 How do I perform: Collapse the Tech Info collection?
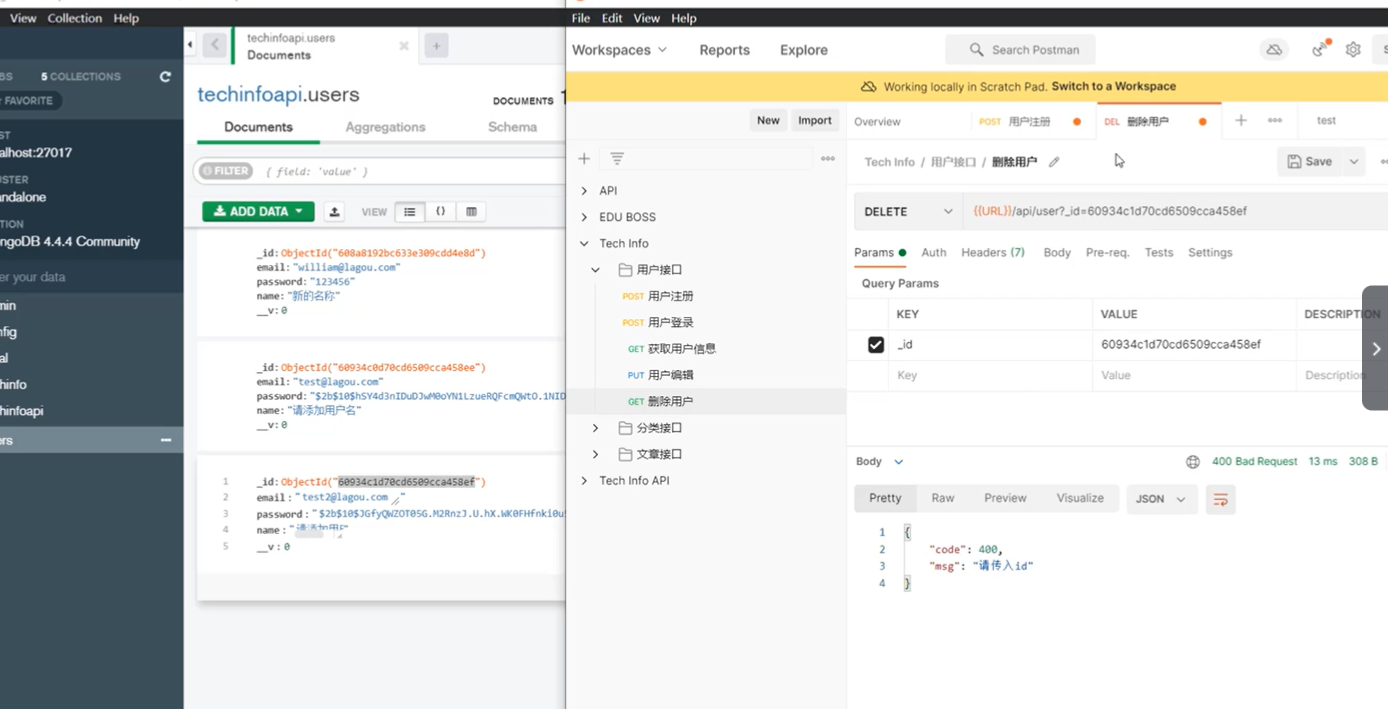[585, 243]
